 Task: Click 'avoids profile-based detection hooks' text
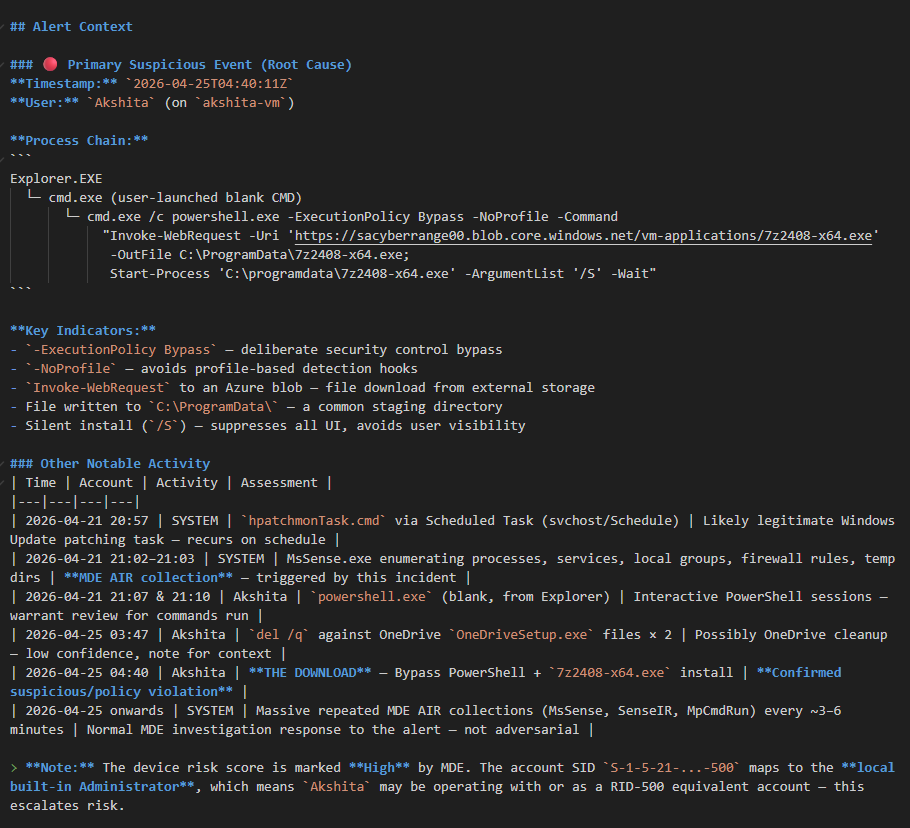(279, 369)
